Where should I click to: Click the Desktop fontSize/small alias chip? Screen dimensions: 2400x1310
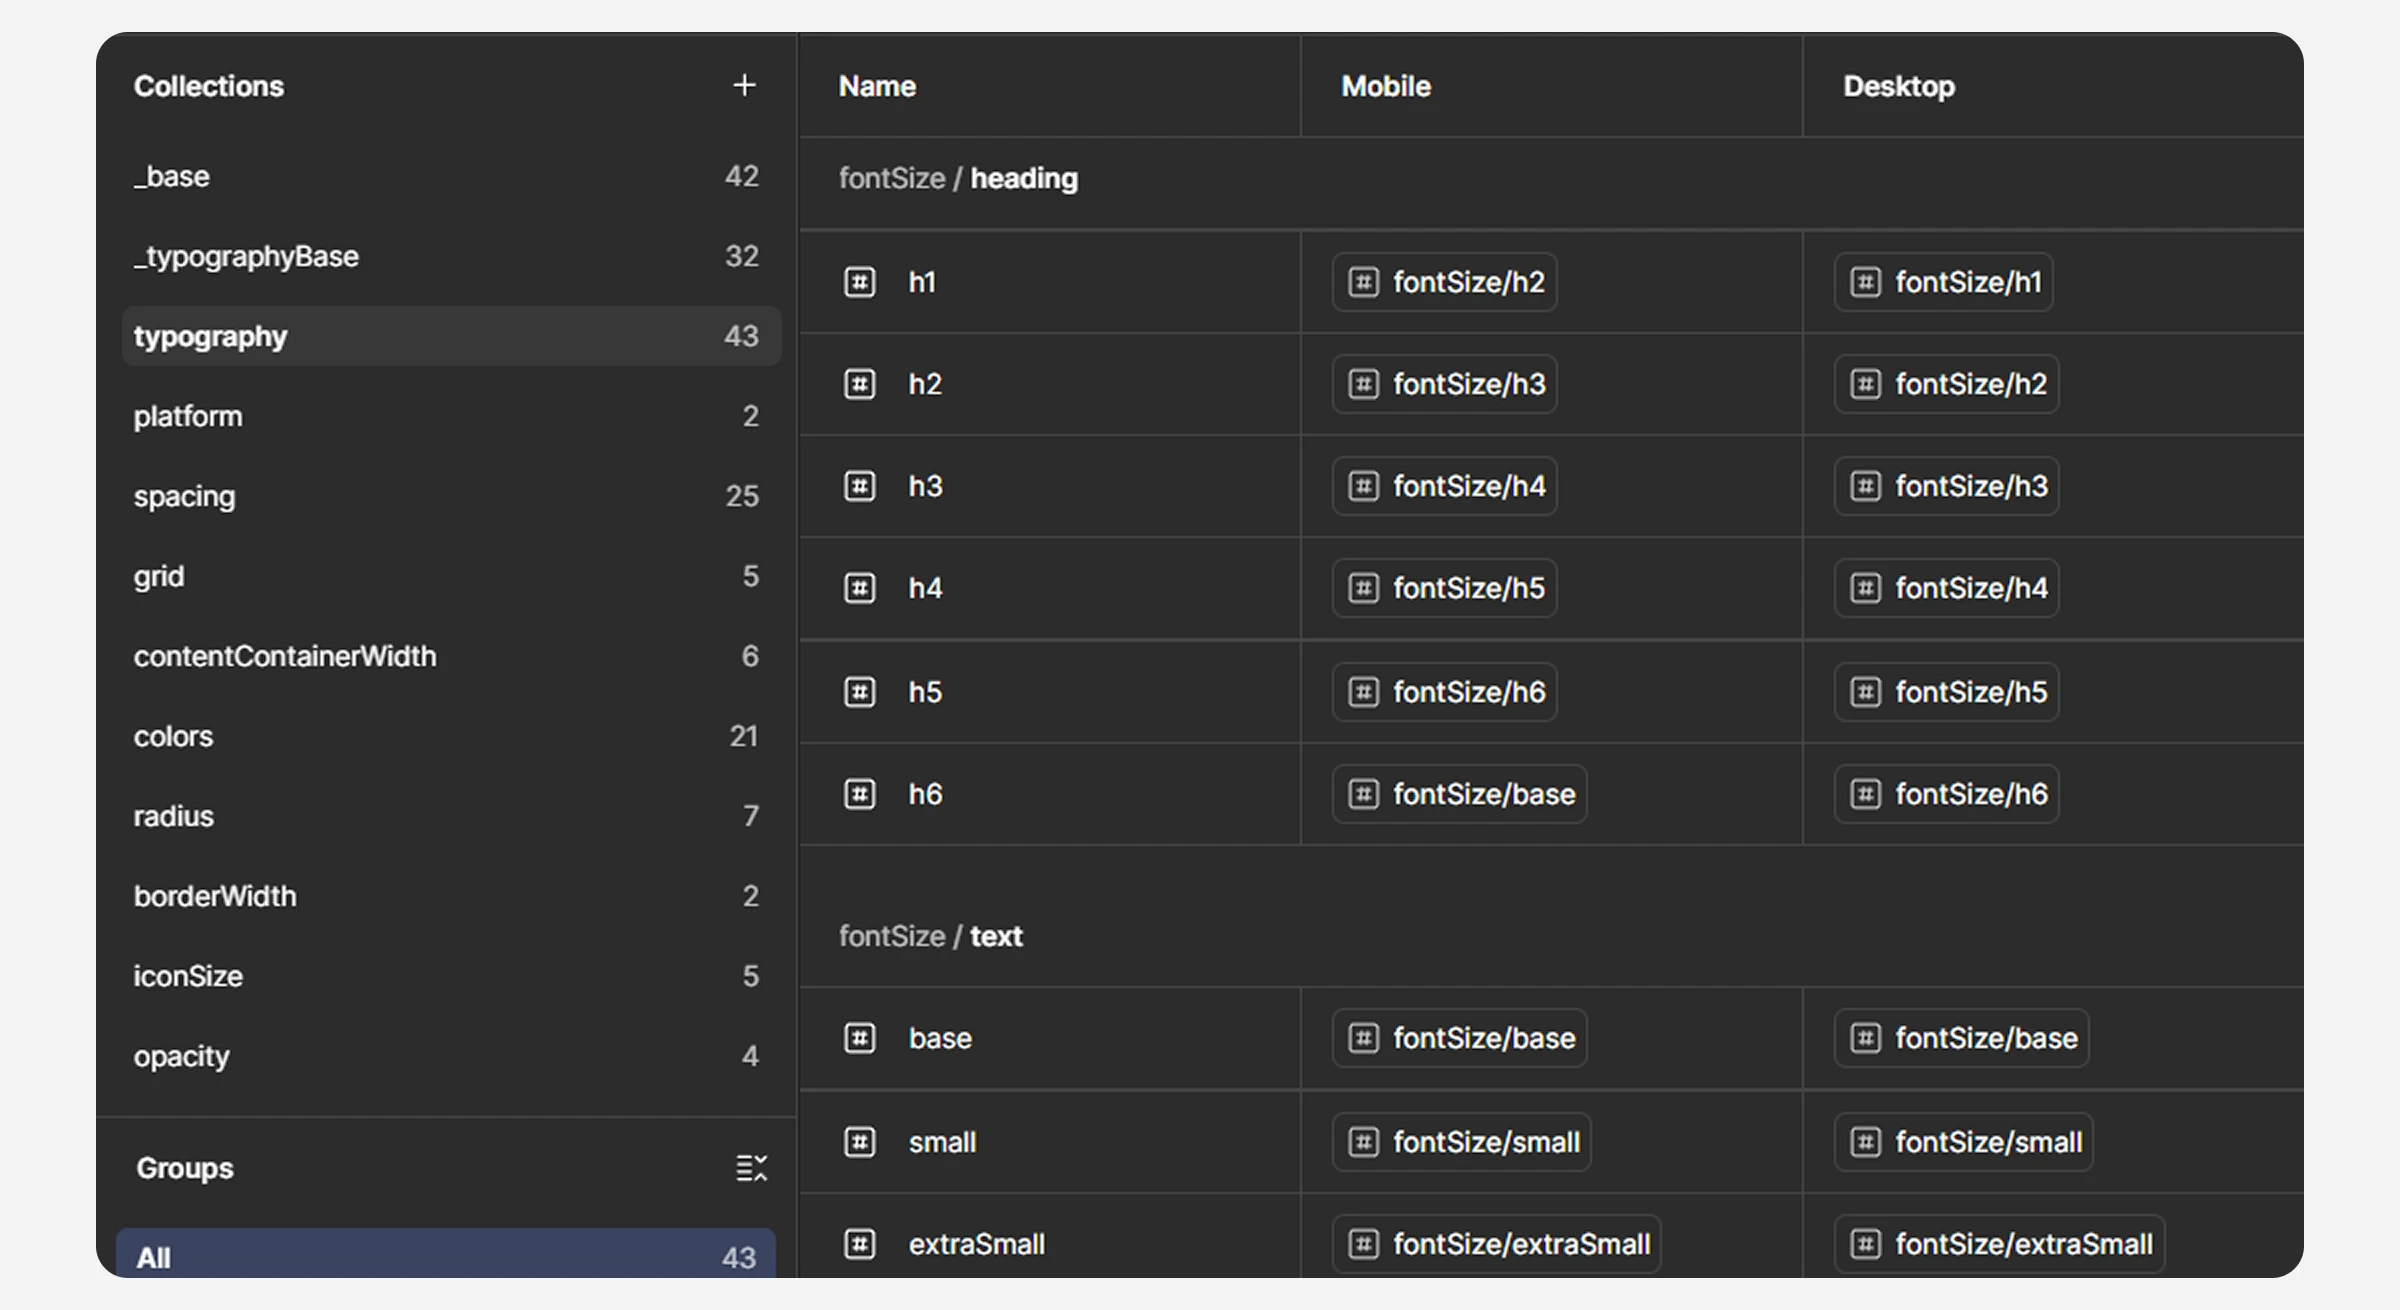1964,1142
